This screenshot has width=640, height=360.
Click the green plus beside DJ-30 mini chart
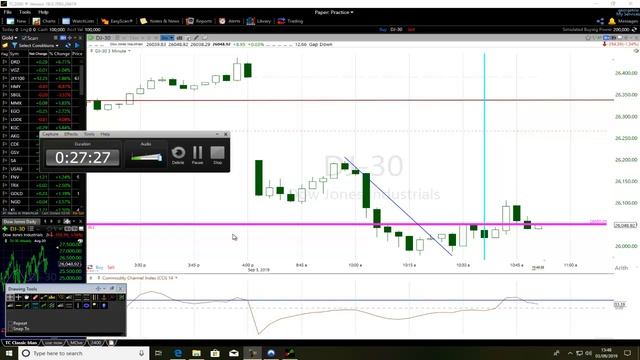pos(5,229)
